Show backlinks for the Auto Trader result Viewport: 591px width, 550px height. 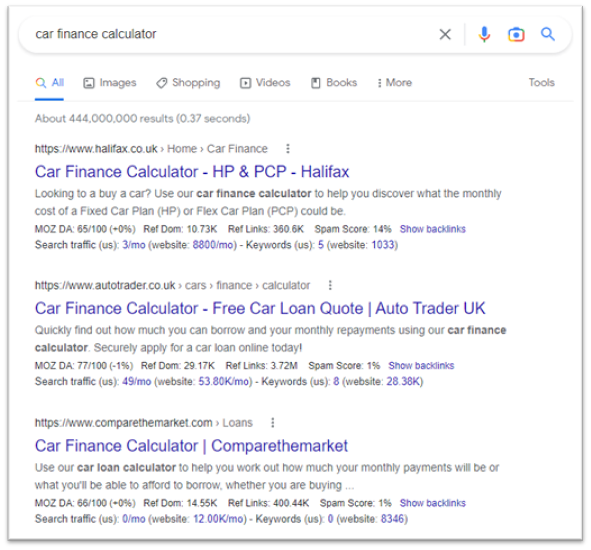coord(421,366)
